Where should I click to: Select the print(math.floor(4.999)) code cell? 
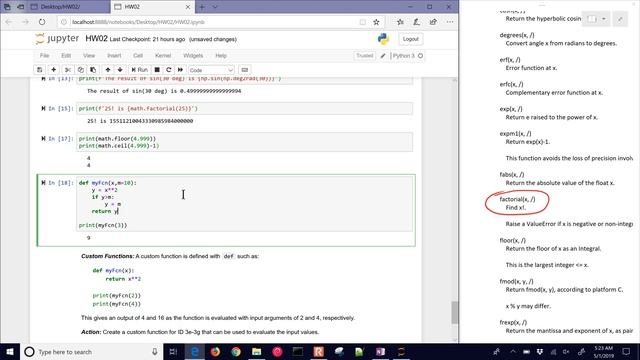tap(244, 142)
